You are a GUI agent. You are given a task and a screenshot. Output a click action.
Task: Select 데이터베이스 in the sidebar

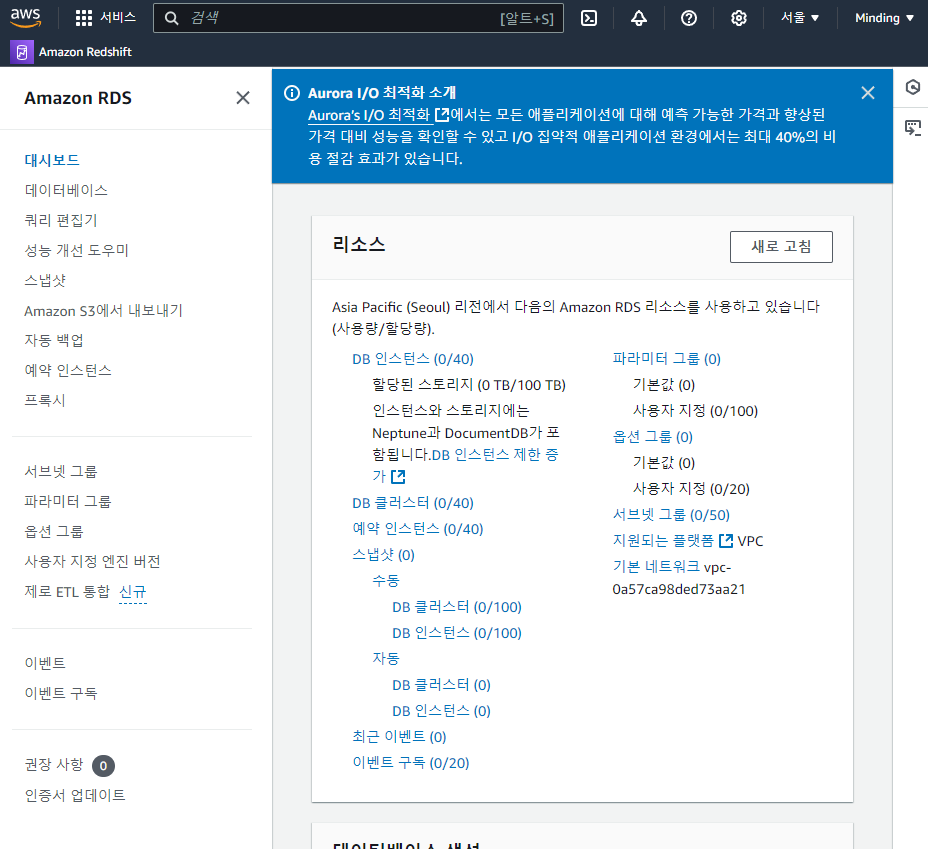coord(66,190)
